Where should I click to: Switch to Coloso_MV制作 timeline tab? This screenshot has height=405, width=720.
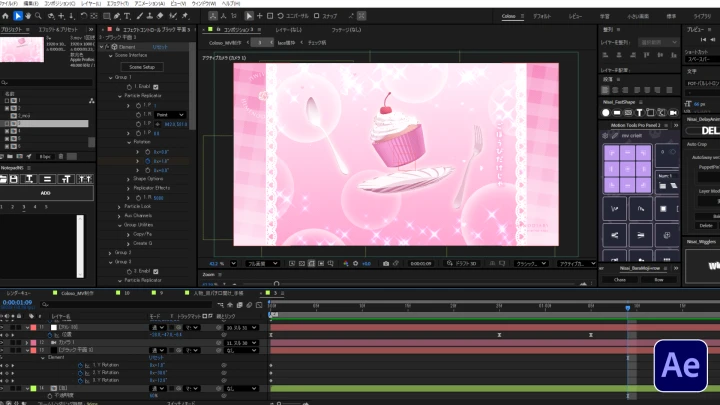pyautogui.click(x=77, y=293)
